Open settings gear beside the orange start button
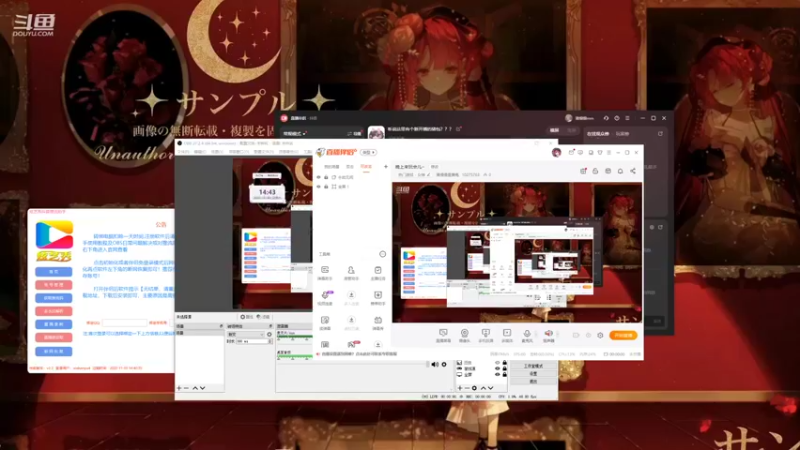Viewport: 800px width, 450px height. [x=601, y=335]
